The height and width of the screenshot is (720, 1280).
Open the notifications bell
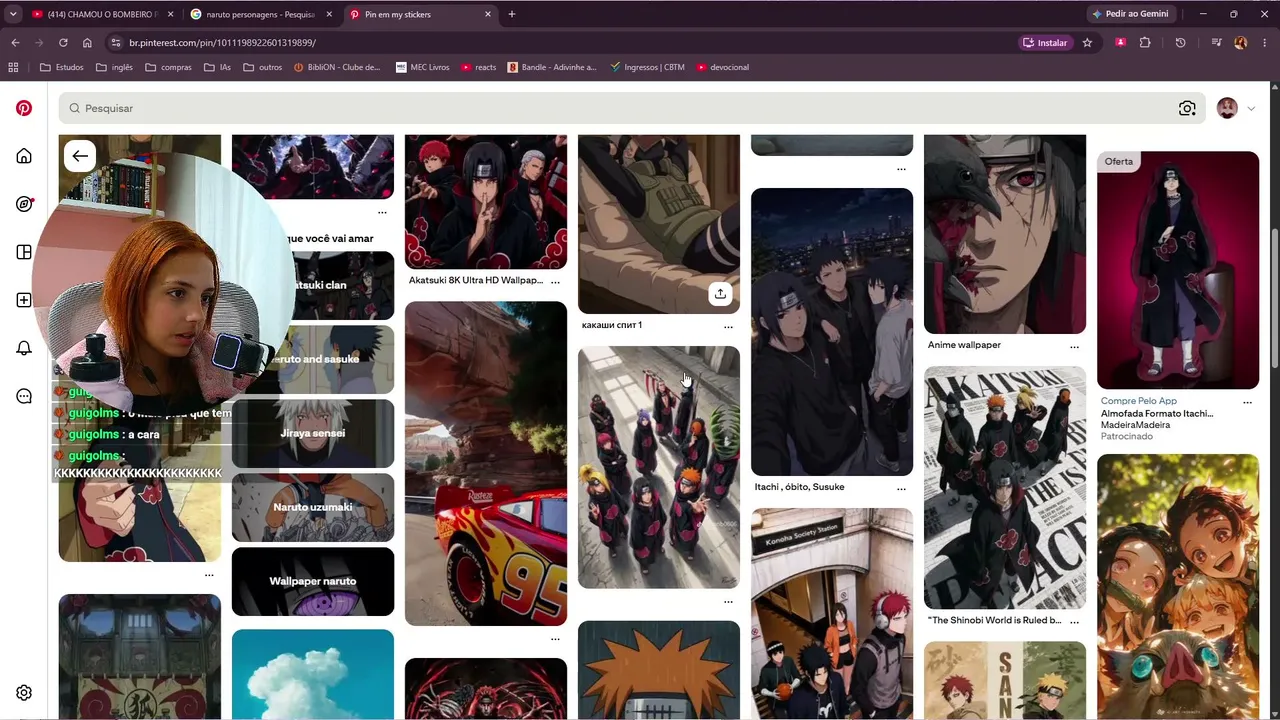click(24, 348)
